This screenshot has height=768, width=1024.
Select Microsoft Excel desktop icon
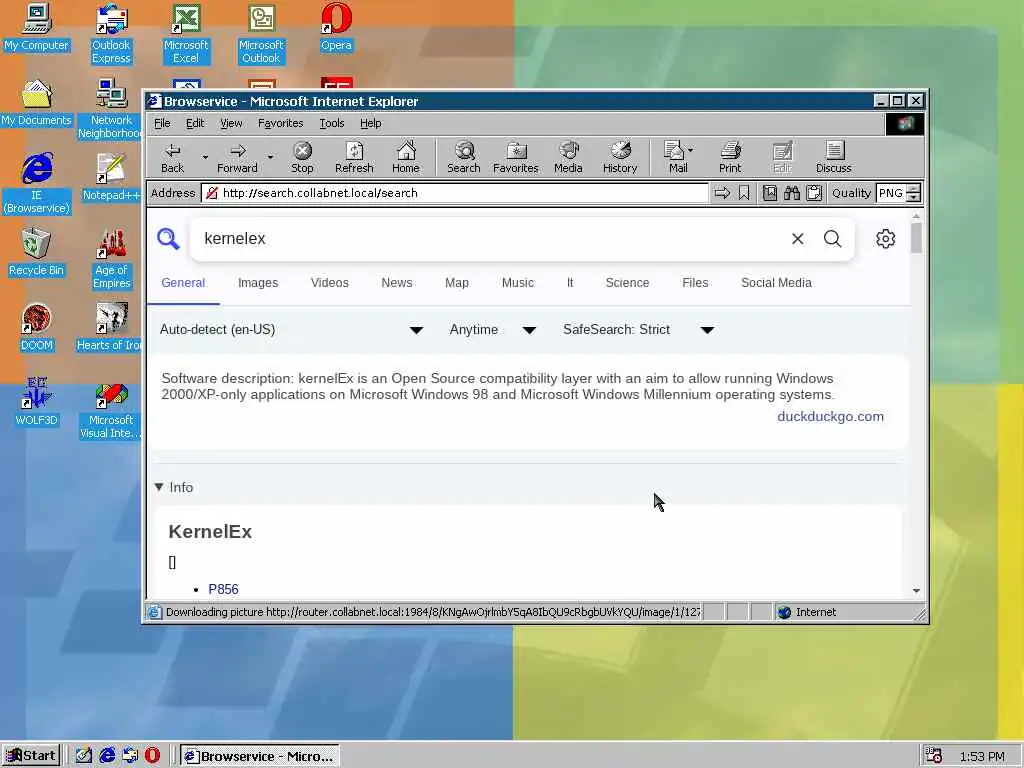point(186,33)
